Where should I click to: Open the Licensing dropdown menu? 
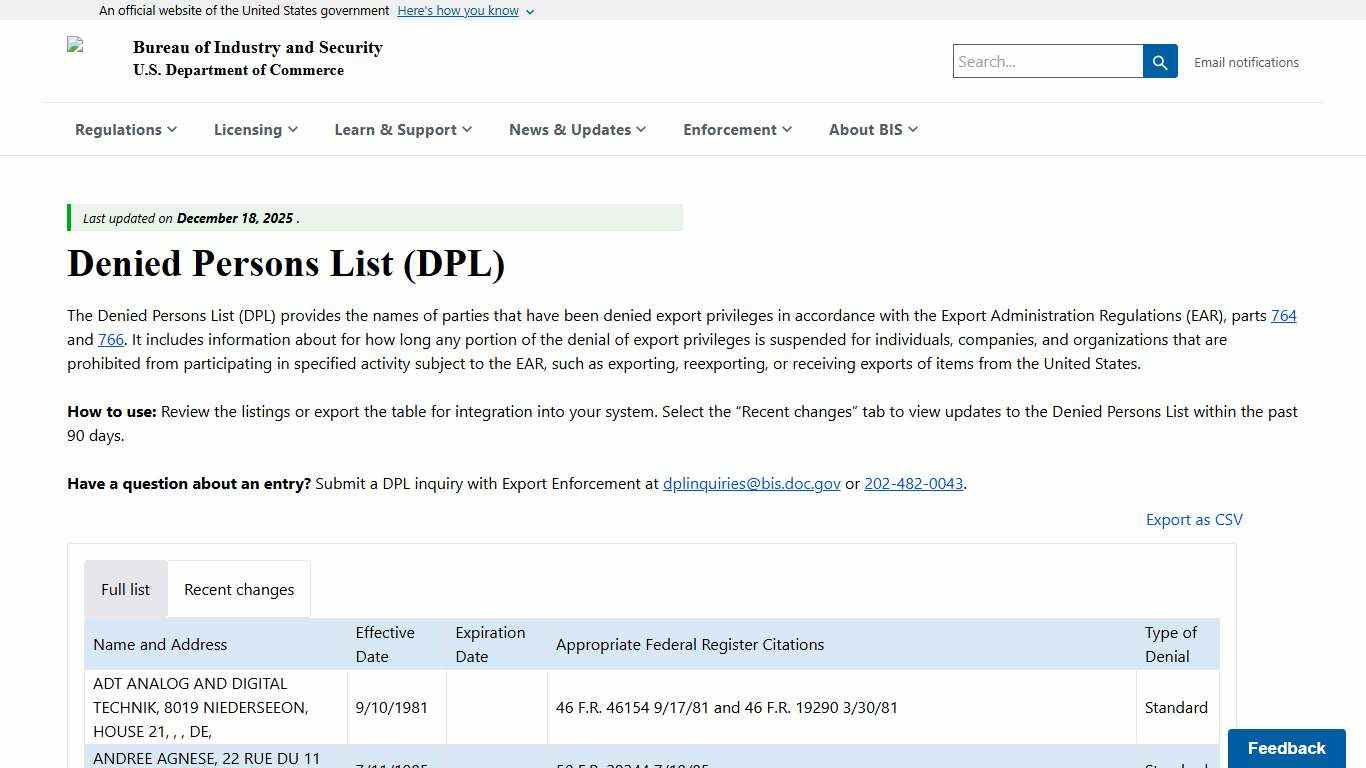click(x=255, y=129)
